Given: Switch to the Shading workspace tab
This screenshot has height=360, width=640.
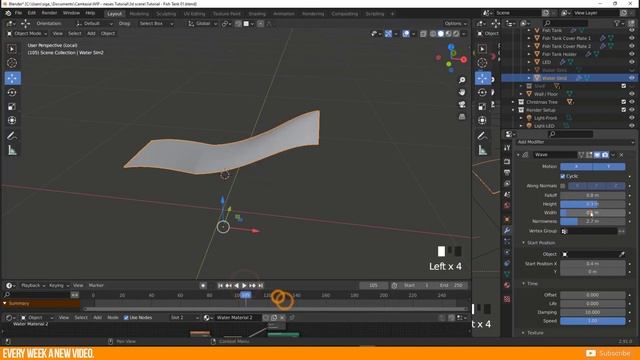Looking at the screenshot, I should tap(257, 14).
